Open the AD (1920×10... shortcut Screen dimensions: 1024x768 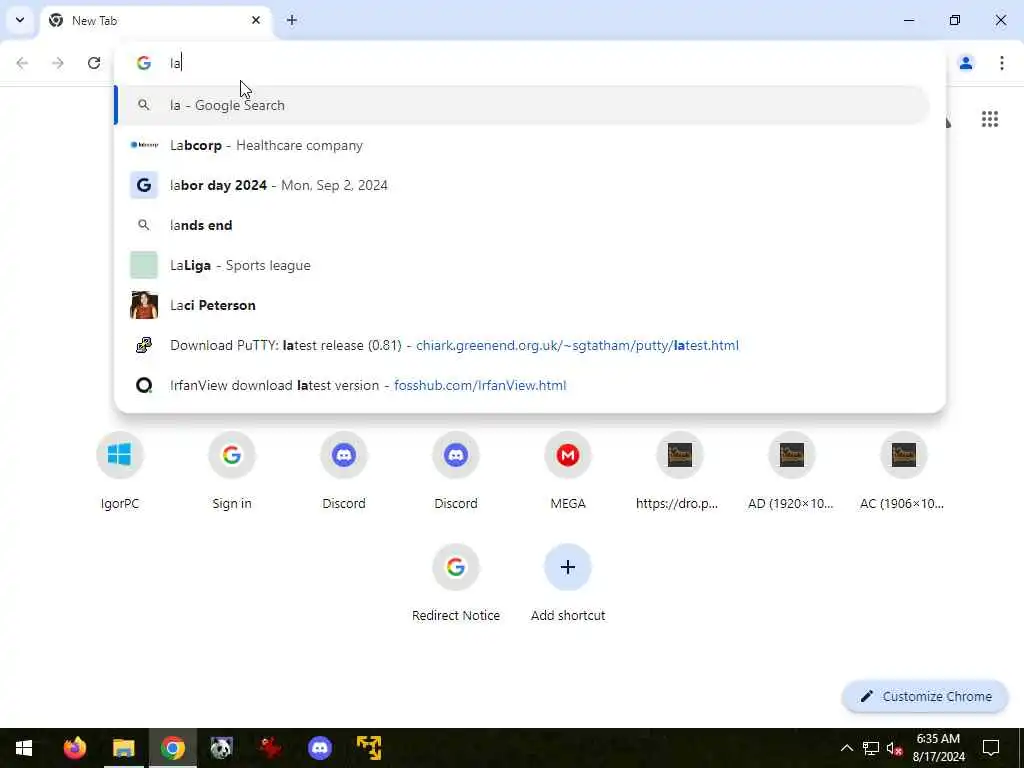(x=792, y=472)
